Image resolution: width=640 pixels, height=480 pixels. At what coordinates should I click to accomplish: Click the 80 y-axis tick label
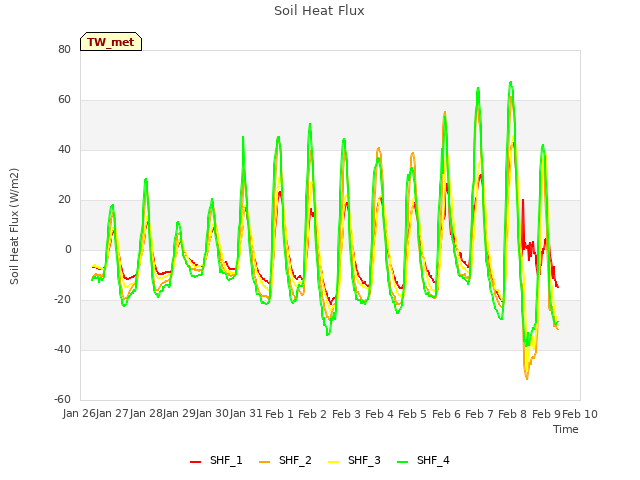coord(64,49)
